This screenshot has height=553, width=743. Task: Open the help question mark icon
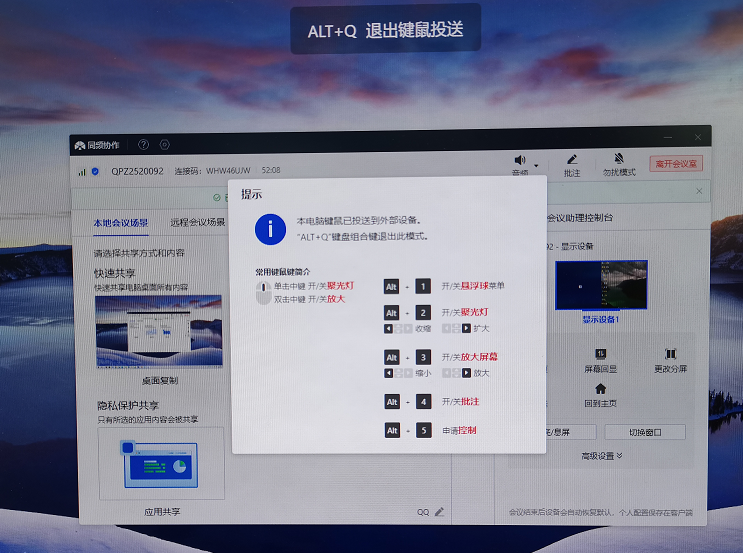click(143, 145)
